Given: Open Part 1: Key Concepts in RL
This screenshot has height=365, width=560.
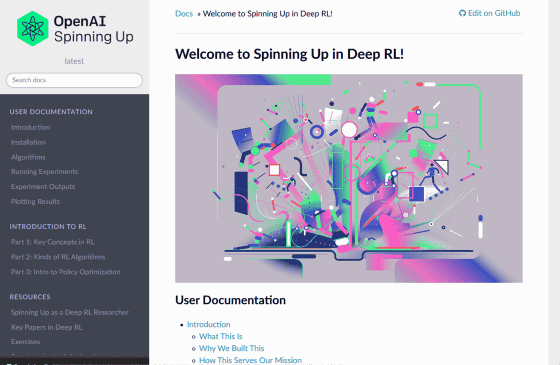Looking at the screenshot, I should pos(52,242).
